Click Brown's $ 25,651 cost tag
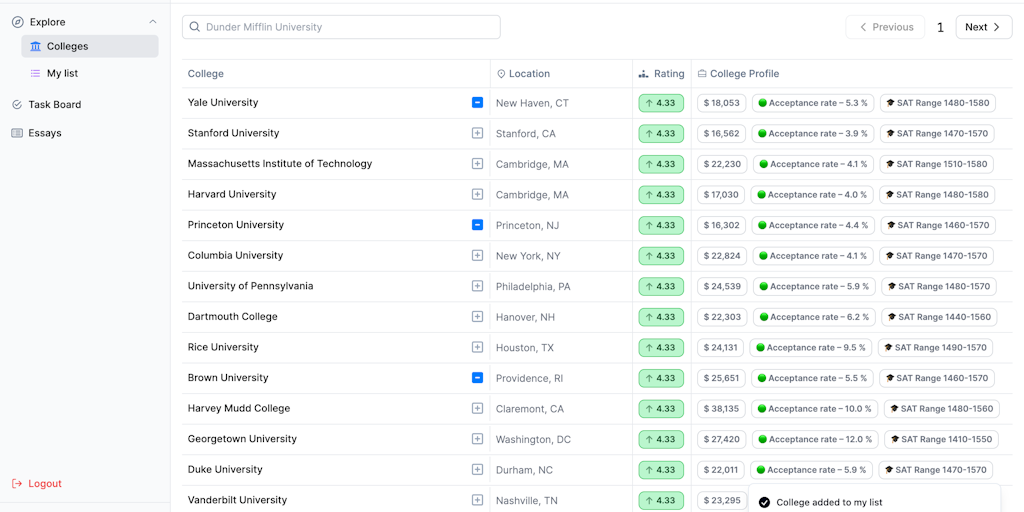This screenshot has width=1024, height=512. pyautogui.click(x=722, y=378)
